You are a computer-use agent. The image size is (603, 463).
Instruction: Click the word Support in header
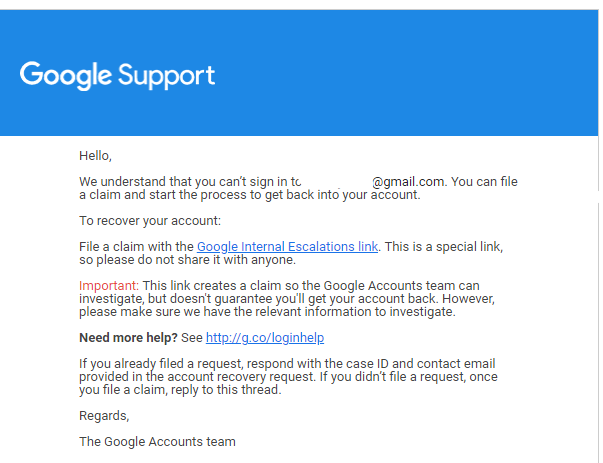click(x=167, y=76)
